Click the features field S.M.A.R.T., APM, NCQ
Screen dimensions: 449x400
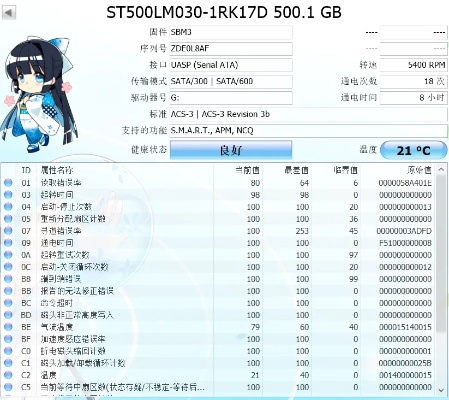tap(308, 131)
